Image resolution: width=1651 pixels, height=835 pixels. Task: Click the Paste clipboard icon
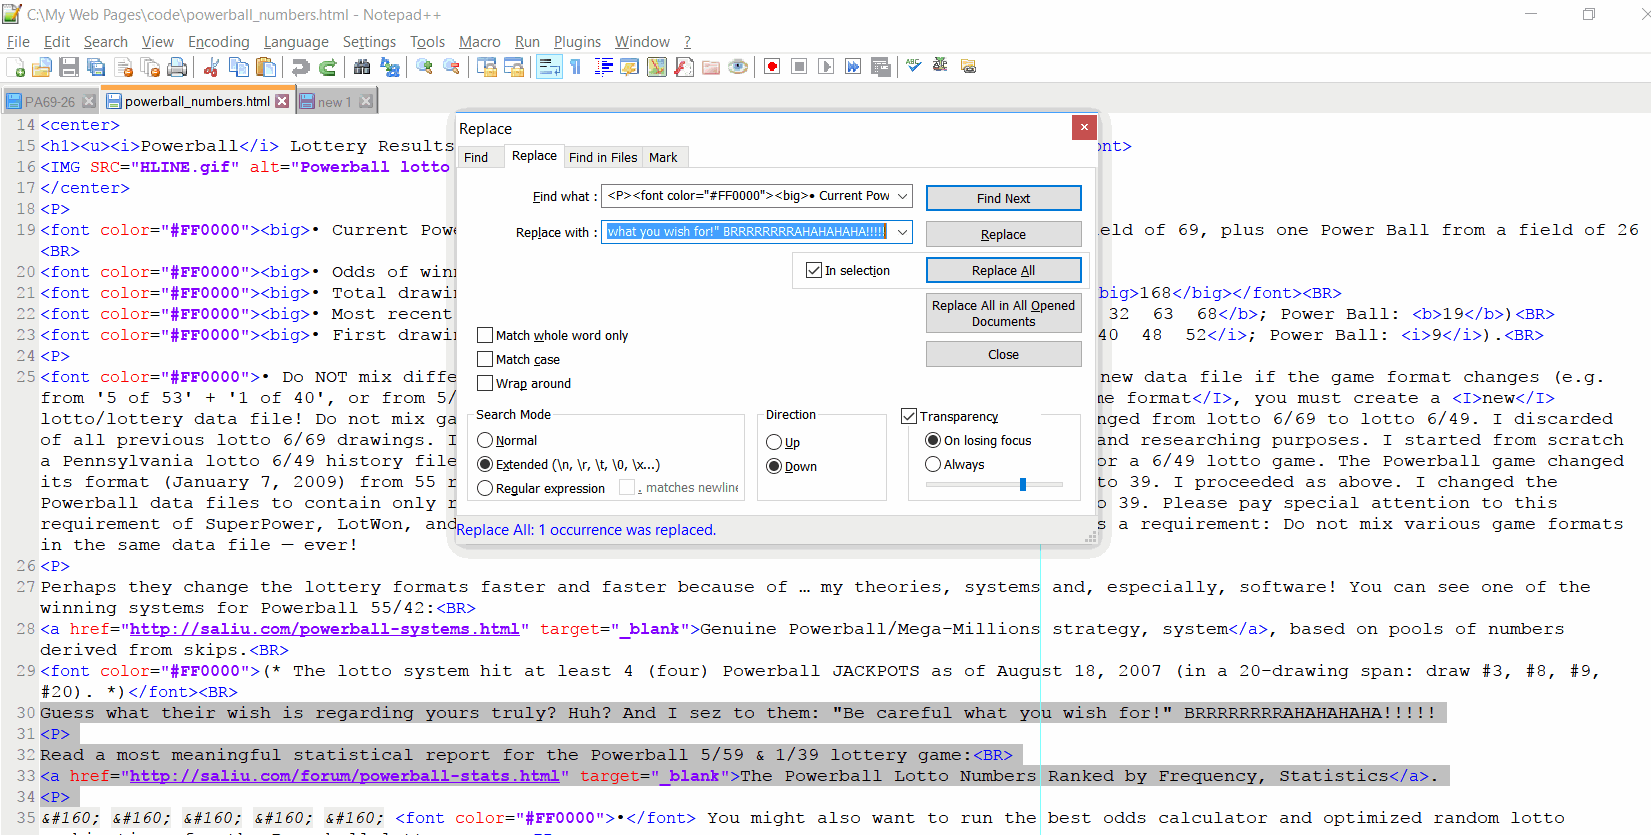266,67
